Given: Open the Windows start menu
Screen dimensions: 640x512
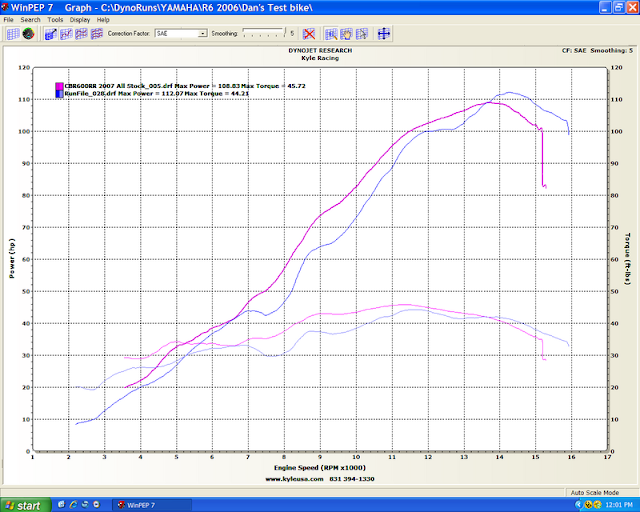Looking at the screenshot, I should [x=25, y=505].
